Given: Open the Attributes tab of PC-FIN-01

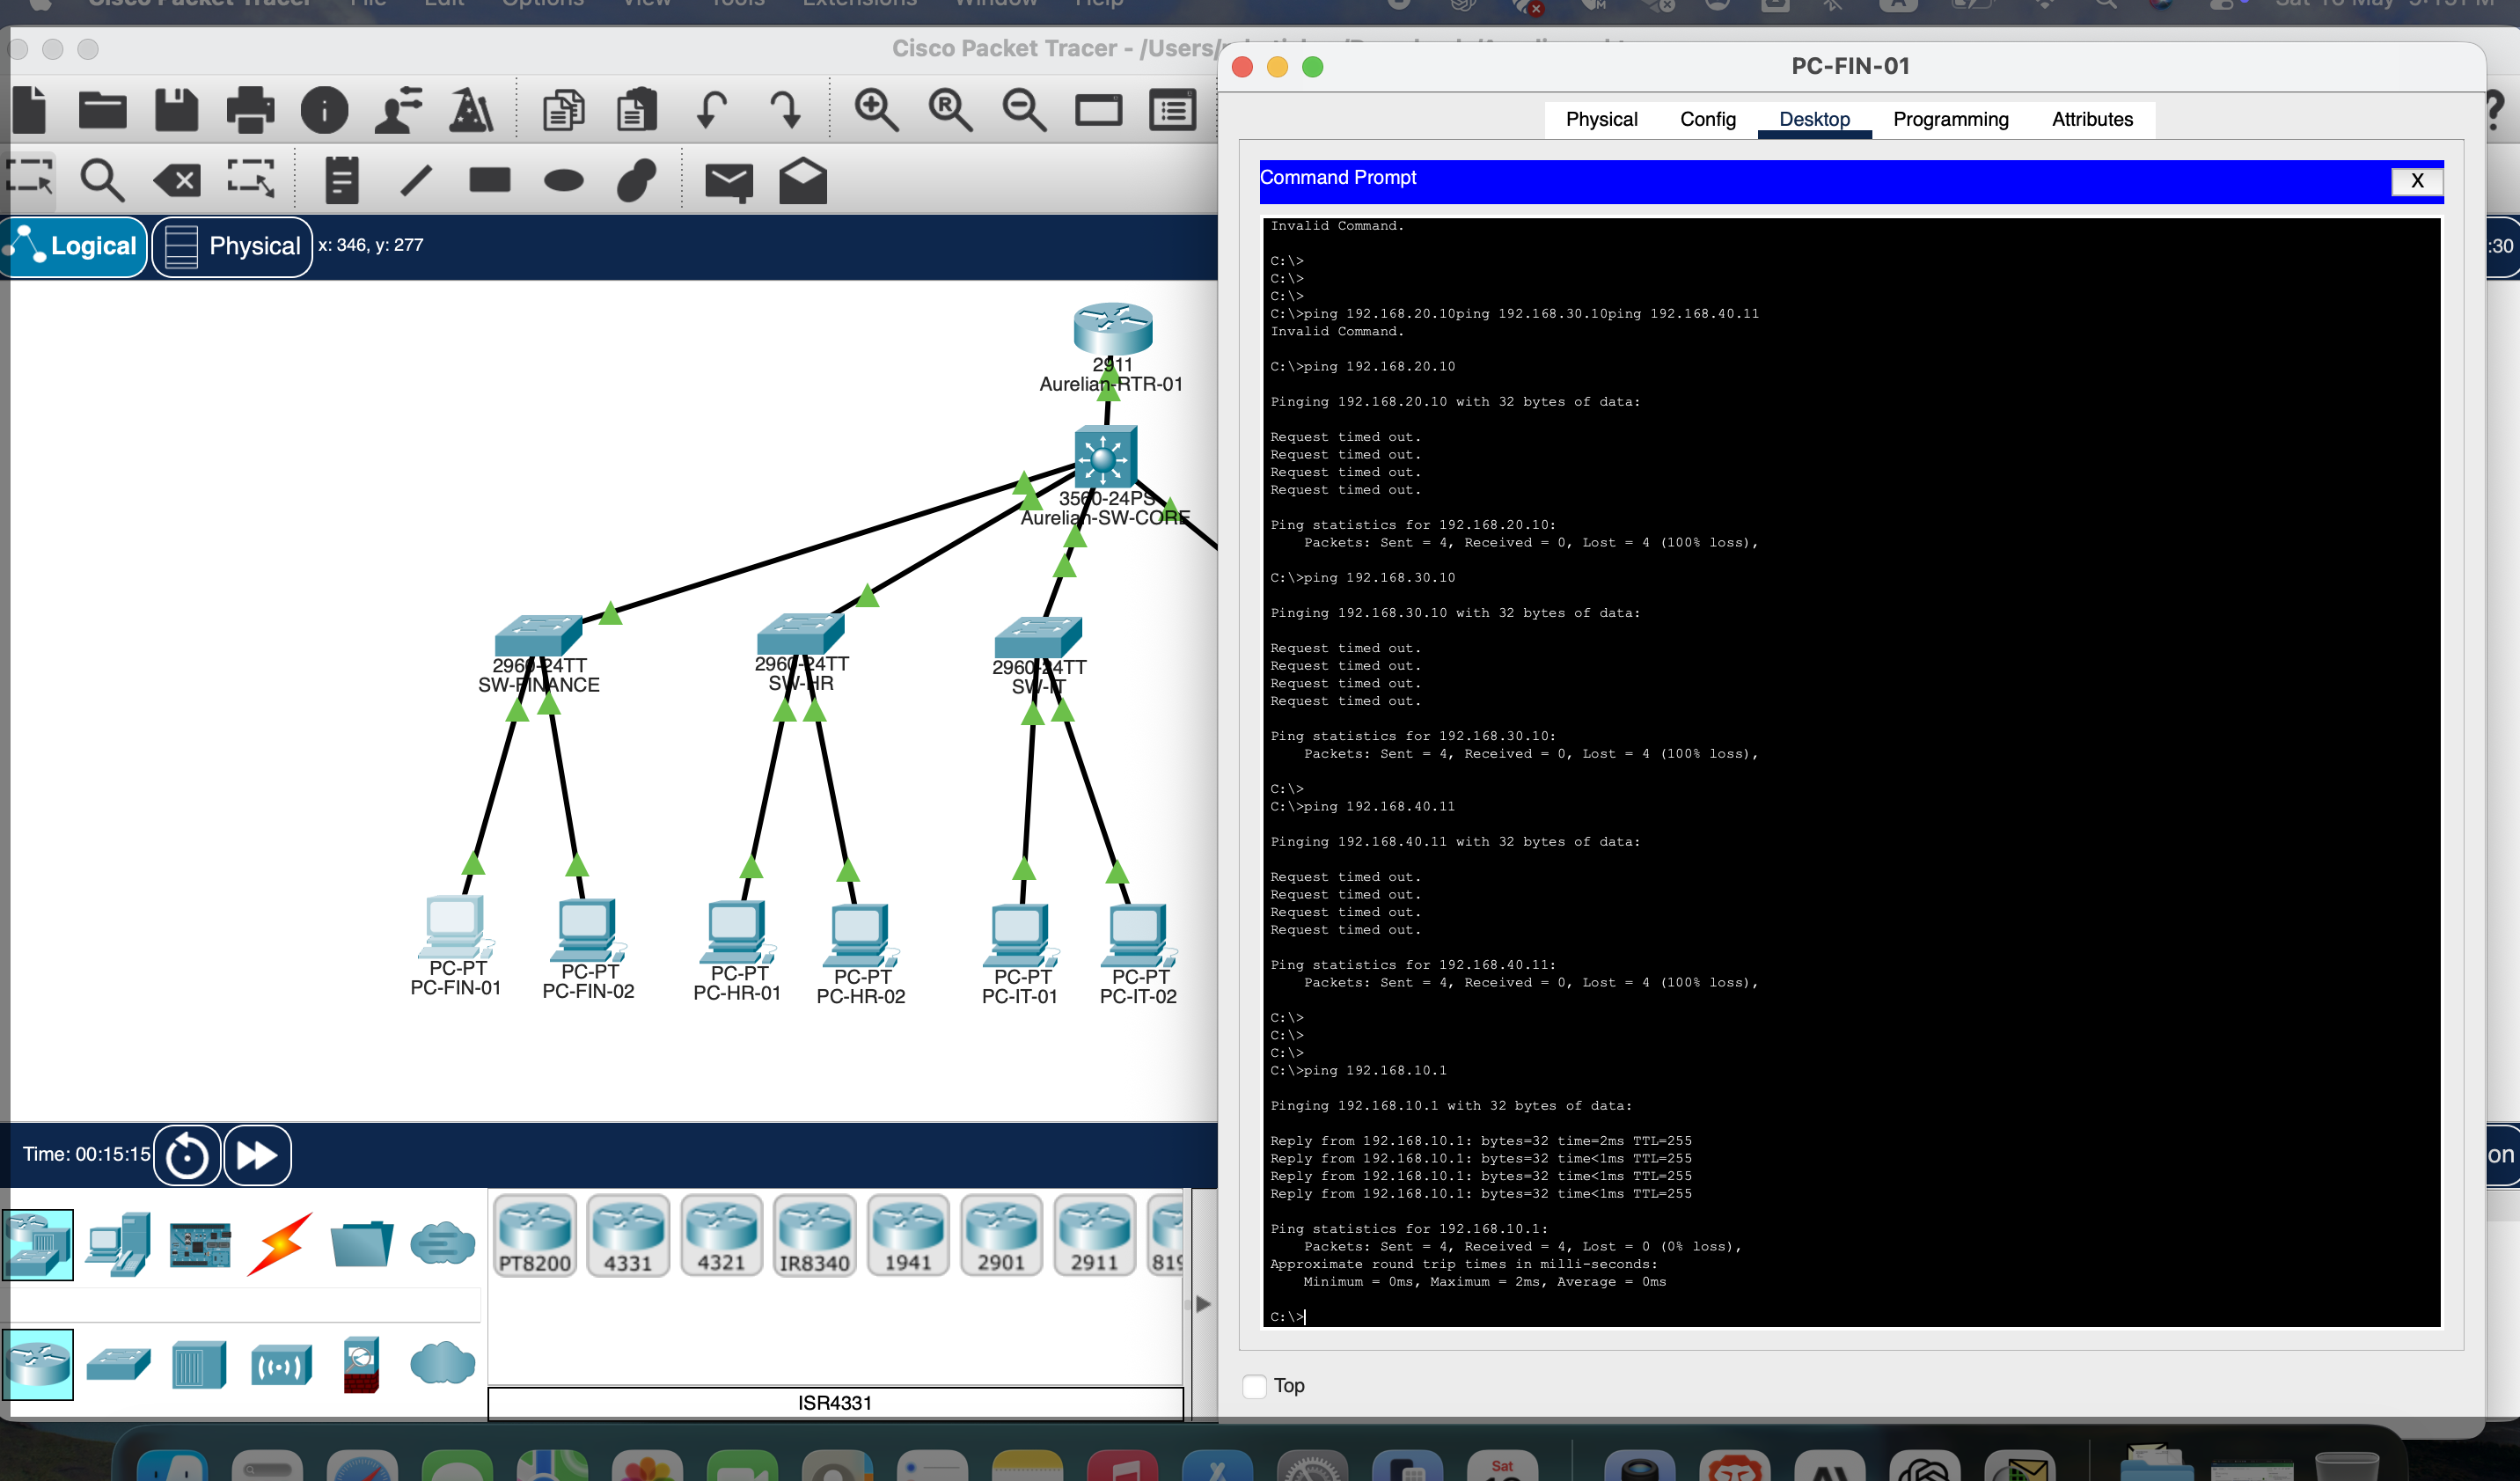Looking at the screenshot, I should point(2092,119).
